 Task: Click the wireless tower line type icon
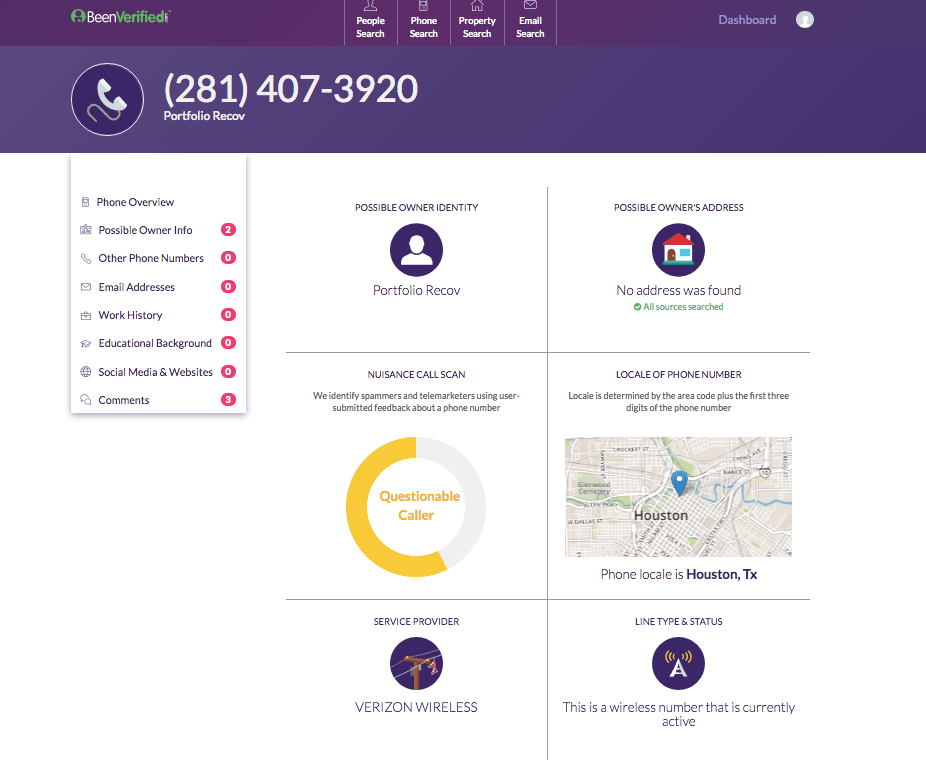[x=678, y=664]
